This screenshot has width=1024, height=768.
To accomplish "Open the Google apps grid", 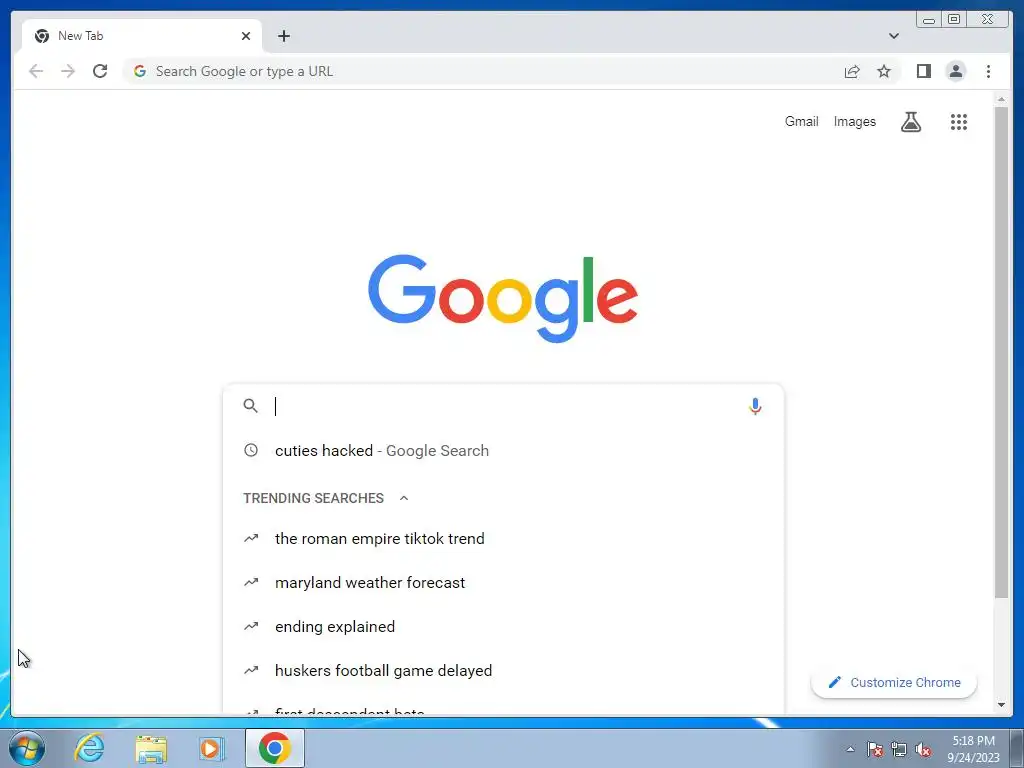I will pos(958,121).
